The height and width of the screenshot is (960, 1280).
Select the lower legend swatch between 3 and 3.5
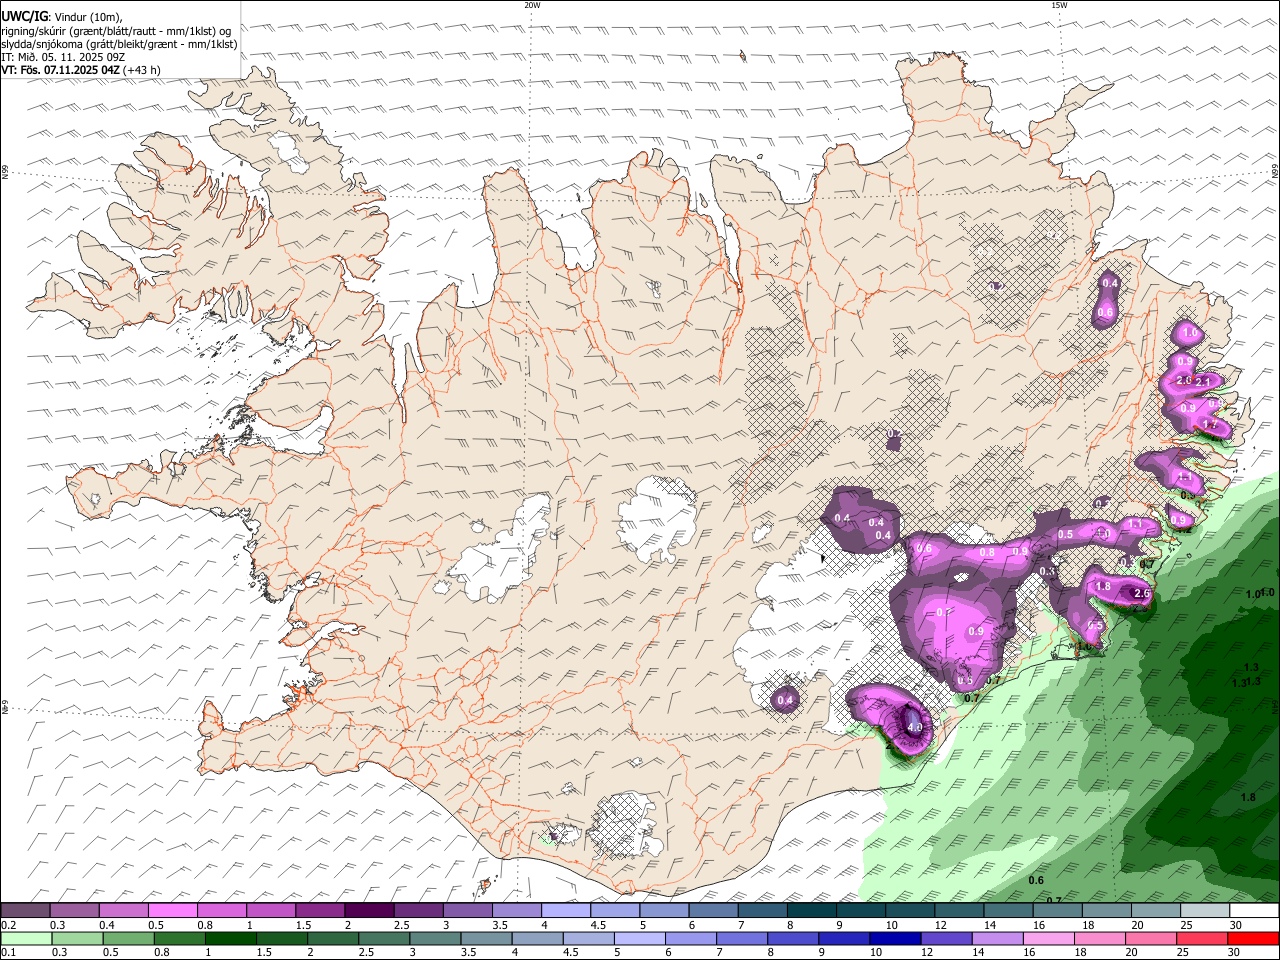[434, 938]
